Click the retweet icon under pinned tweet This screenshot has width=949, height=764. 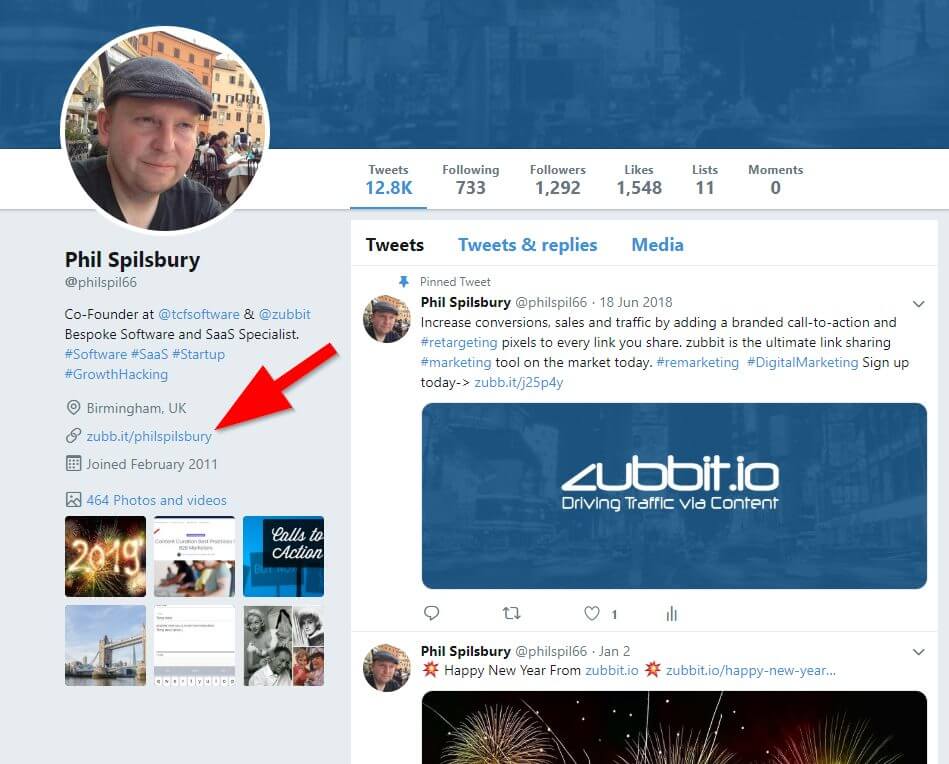(511, 613)
